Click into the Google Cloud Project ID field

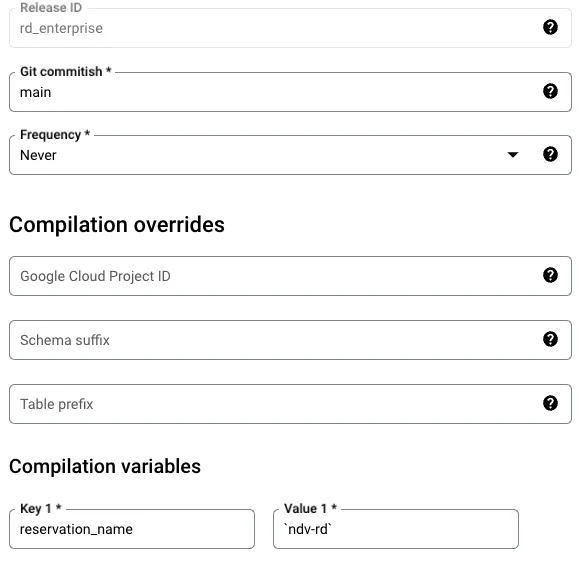pos(290,276)
